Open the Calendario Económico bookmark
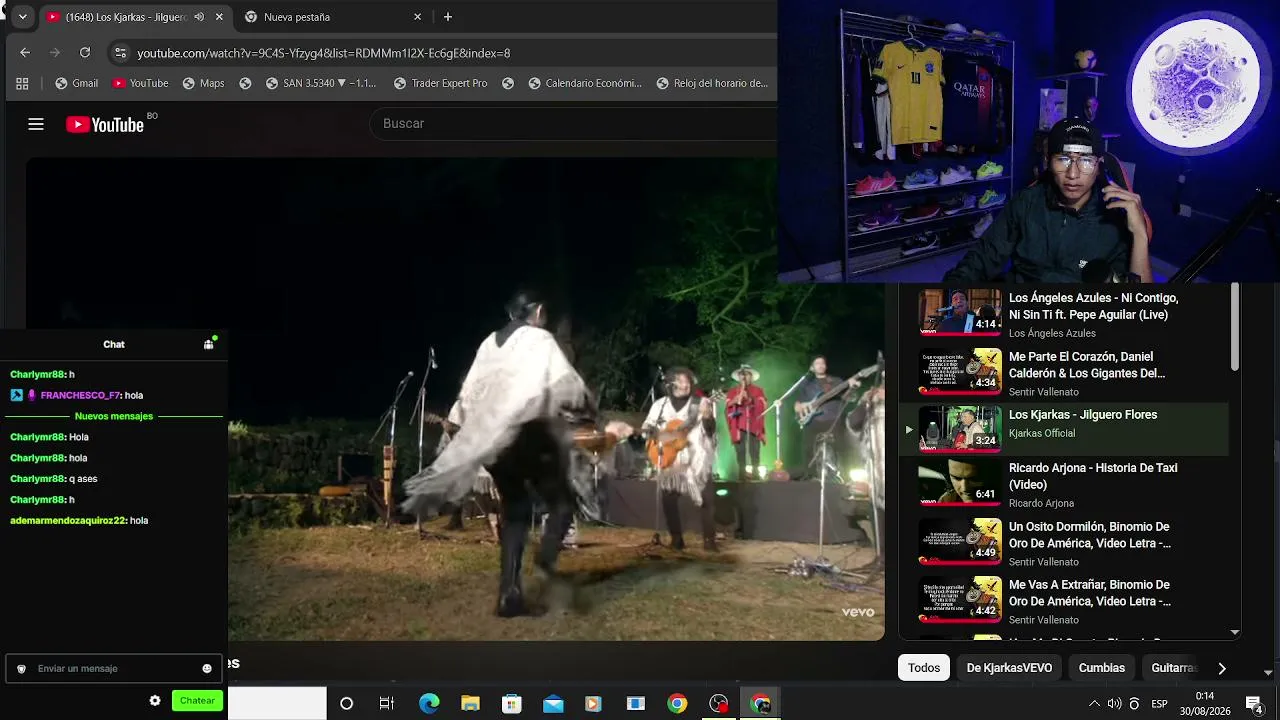This screenshot has height=720, width=1280. [584, 83]
